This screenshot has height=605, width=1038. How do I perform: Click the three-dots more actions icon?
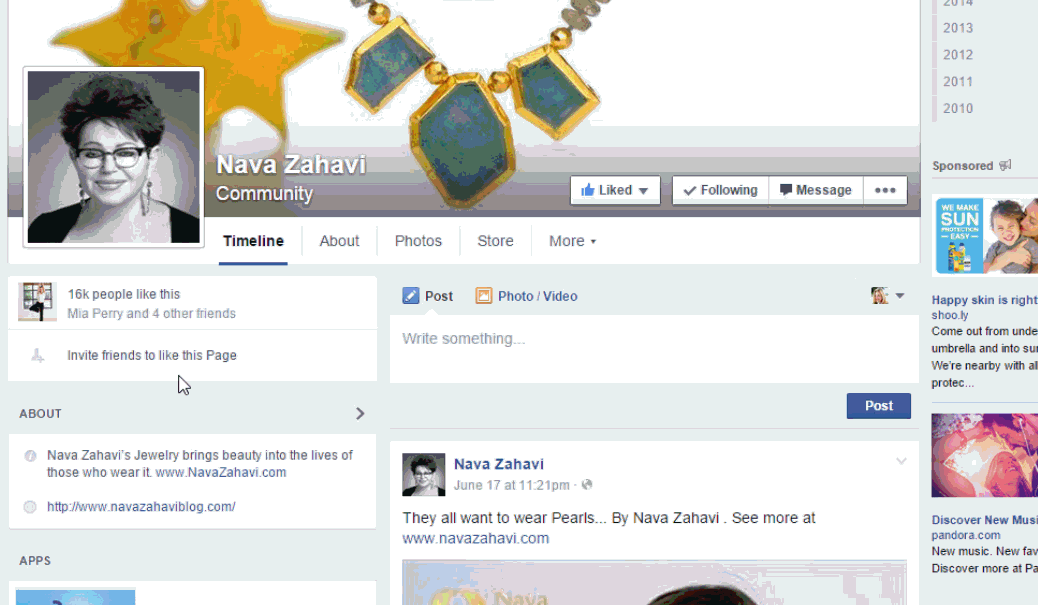pos(885,190)
